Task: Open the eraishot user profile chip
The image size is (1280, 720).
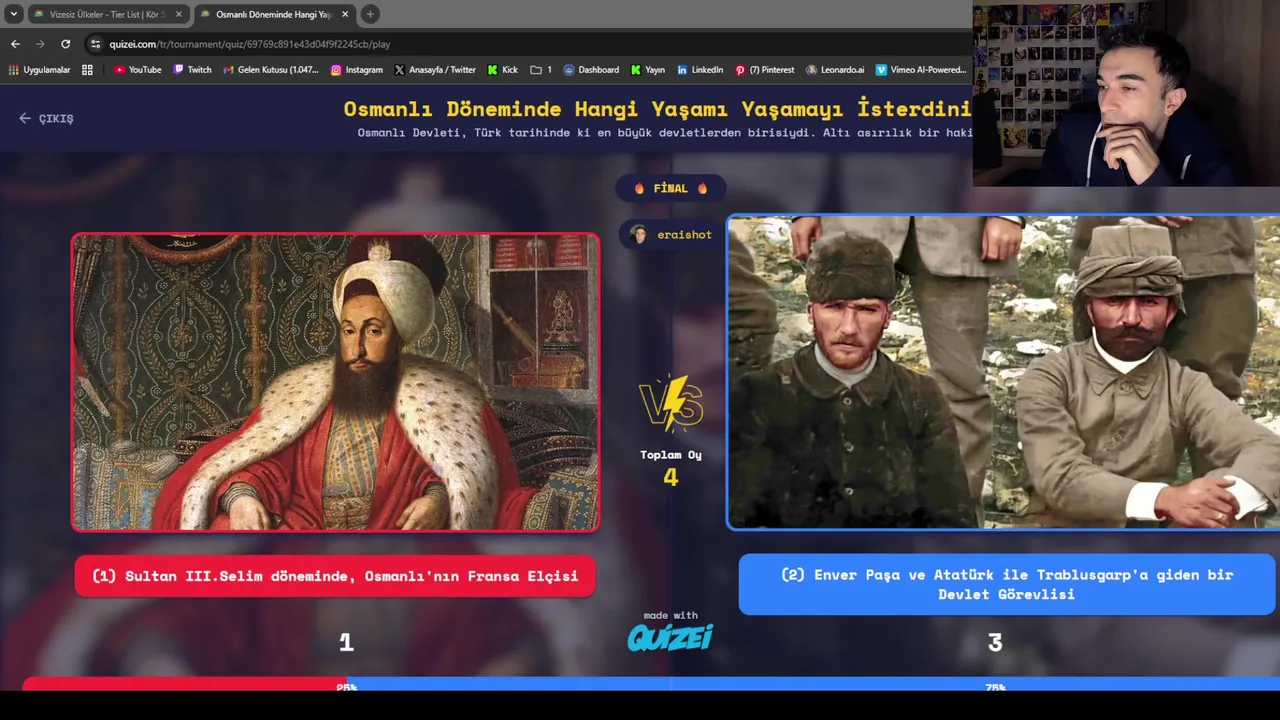Action: (x=670, y=235)
